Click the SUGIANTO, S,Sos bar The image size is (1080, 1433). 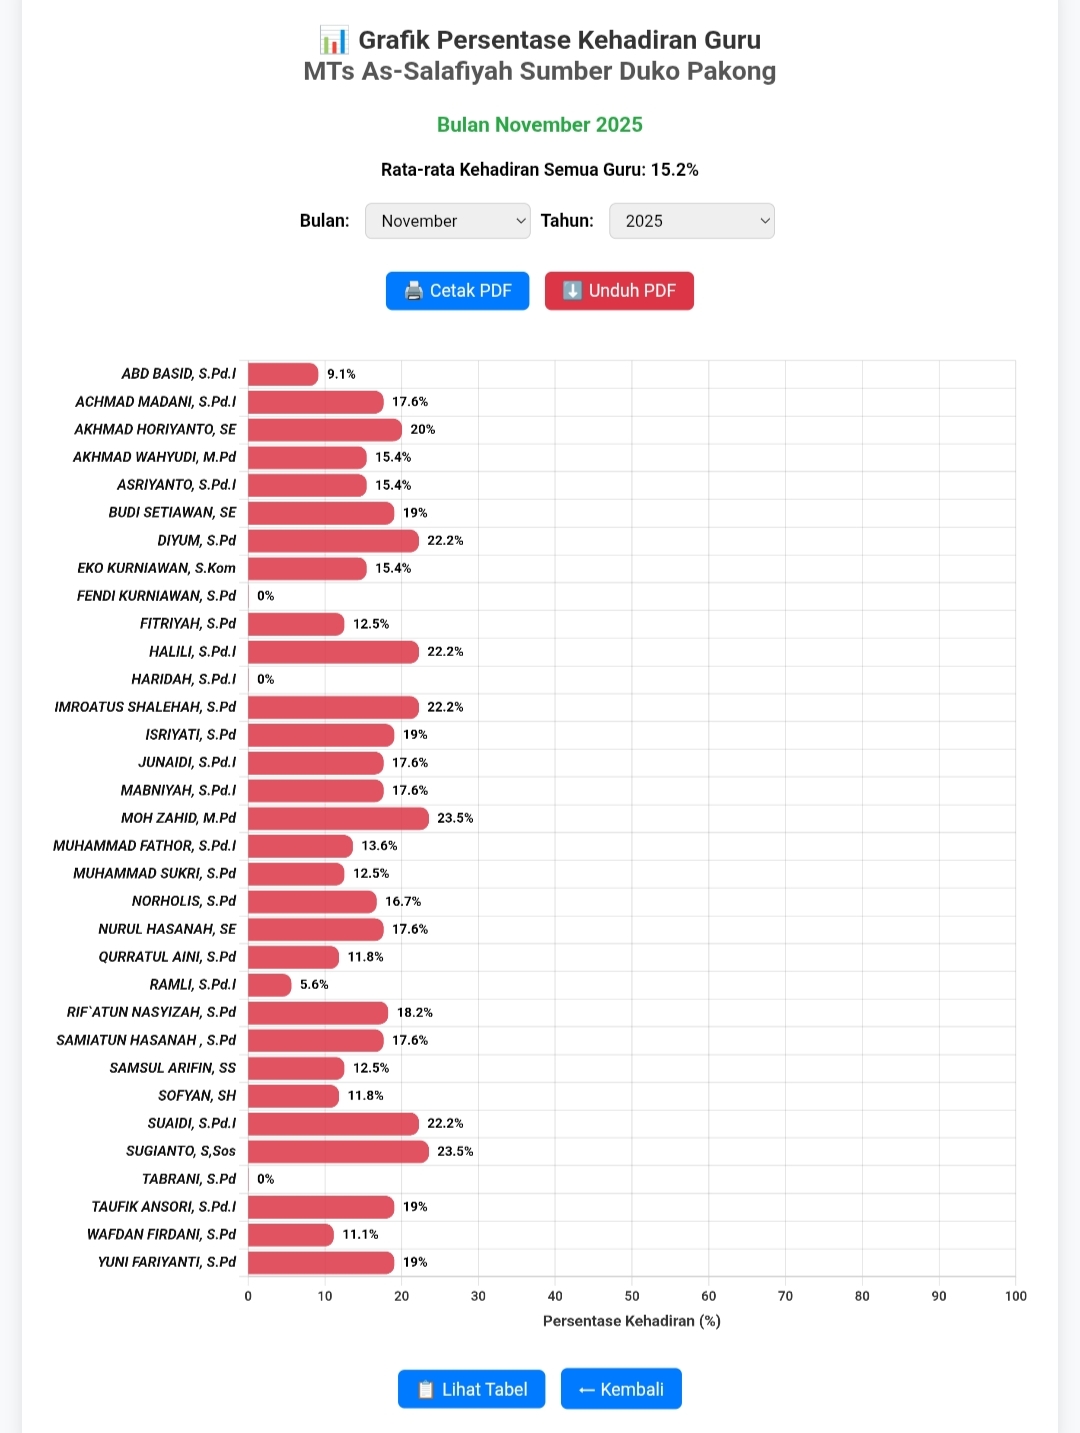[x=338, y=1152]
